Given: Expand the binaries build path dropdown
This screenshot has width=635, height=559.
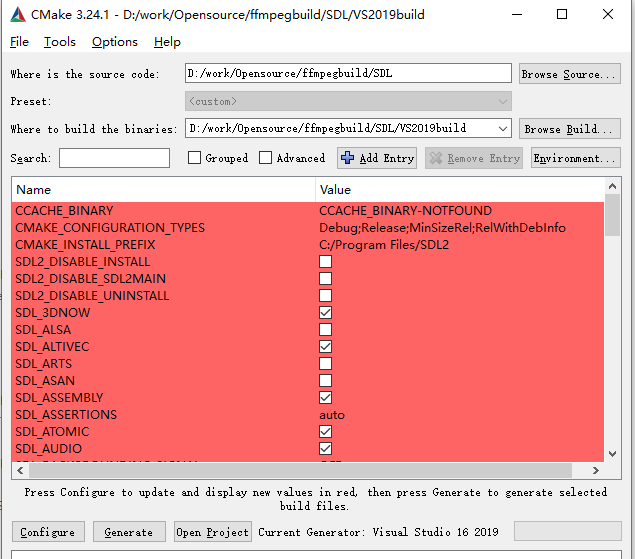Looking at the screenshot, I should [x=502, y=128].
